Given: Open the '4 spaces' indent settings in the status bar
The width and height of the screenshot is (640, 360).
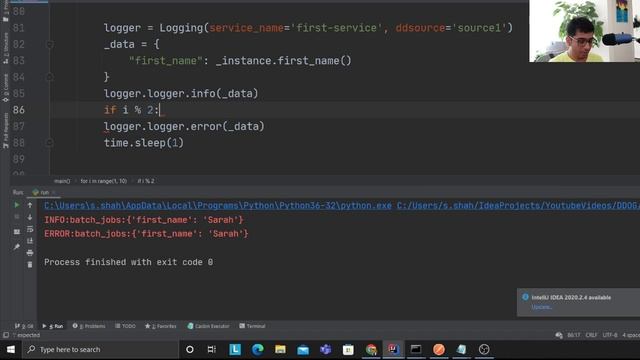Looking at the screenshot, I should coord(631,335).
